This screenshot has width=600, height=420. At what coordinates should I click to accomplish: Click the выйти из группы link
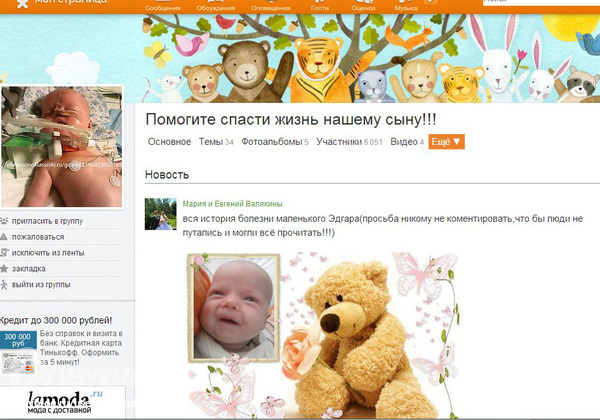tap(41, 285)
